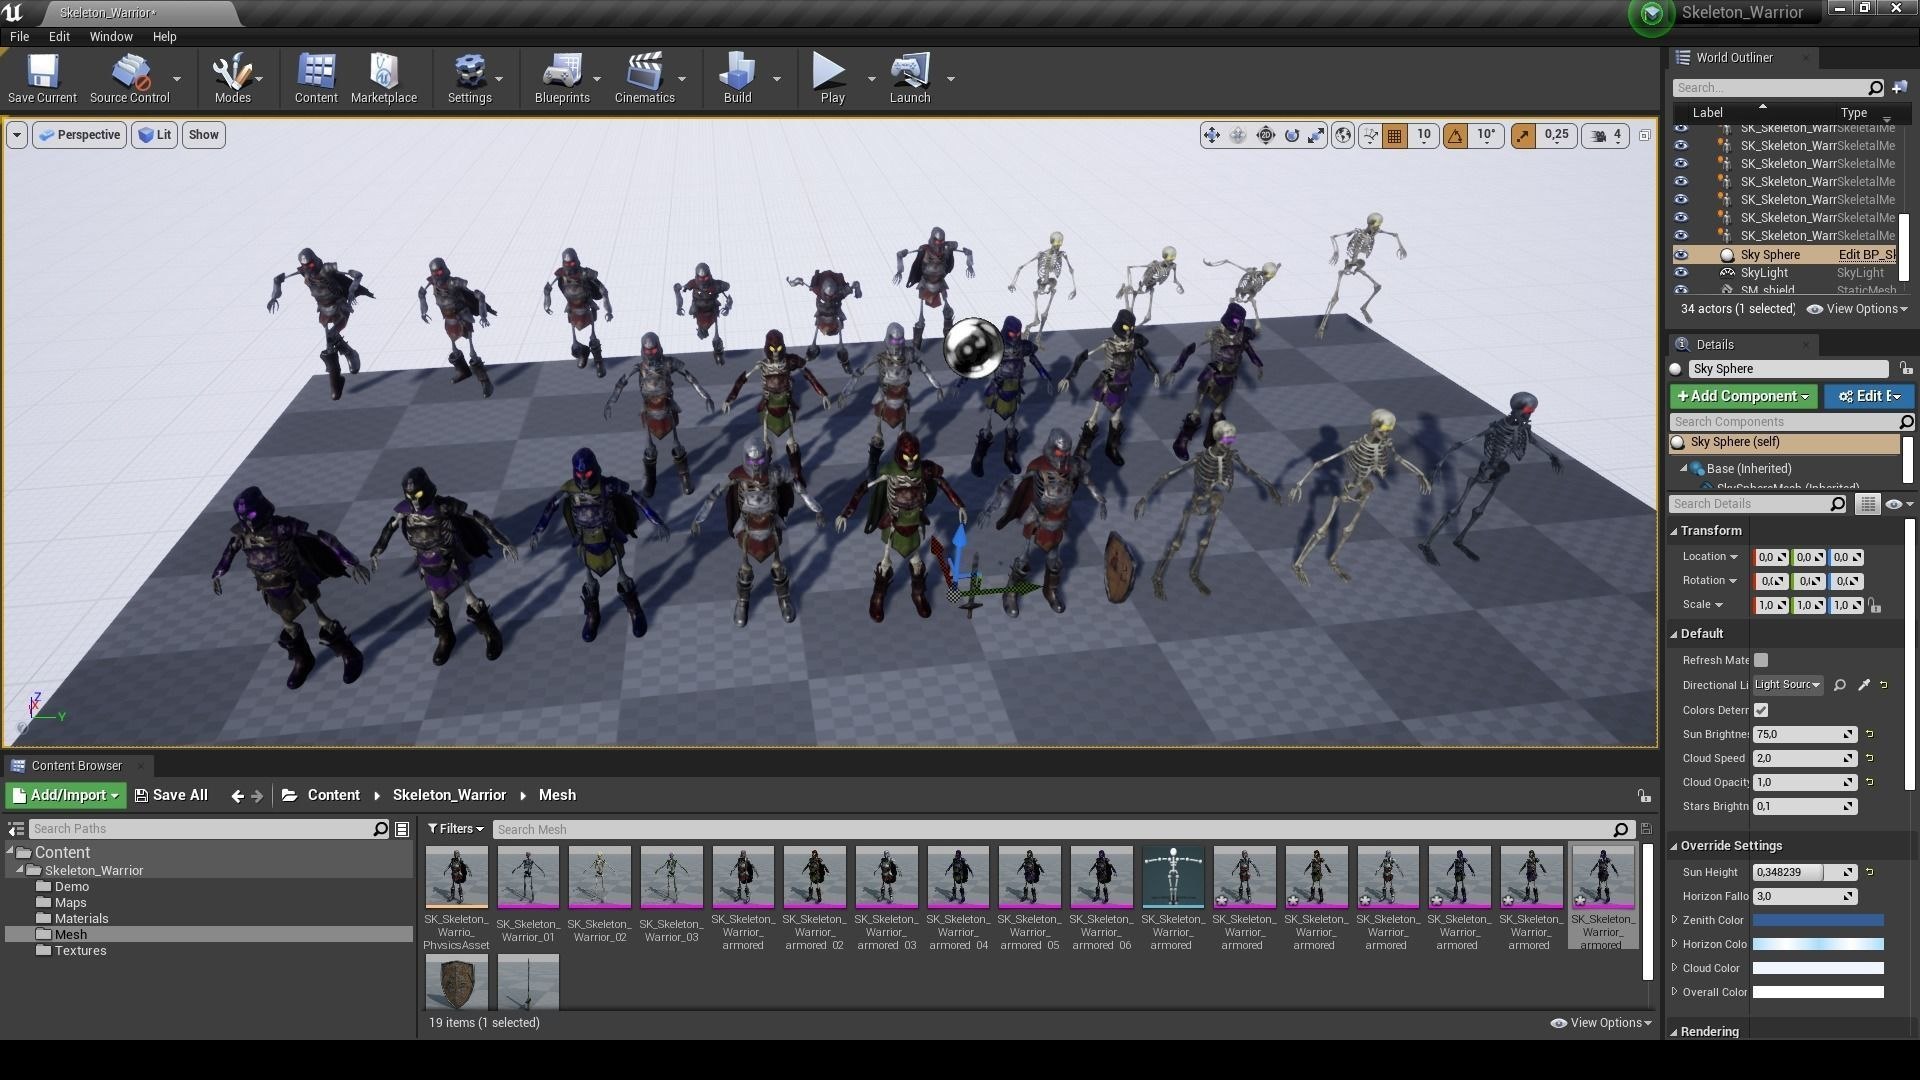1920x1080 pixels.
Task: Toggle rotation snap angle icon
Action: [x=1455, y=136]
